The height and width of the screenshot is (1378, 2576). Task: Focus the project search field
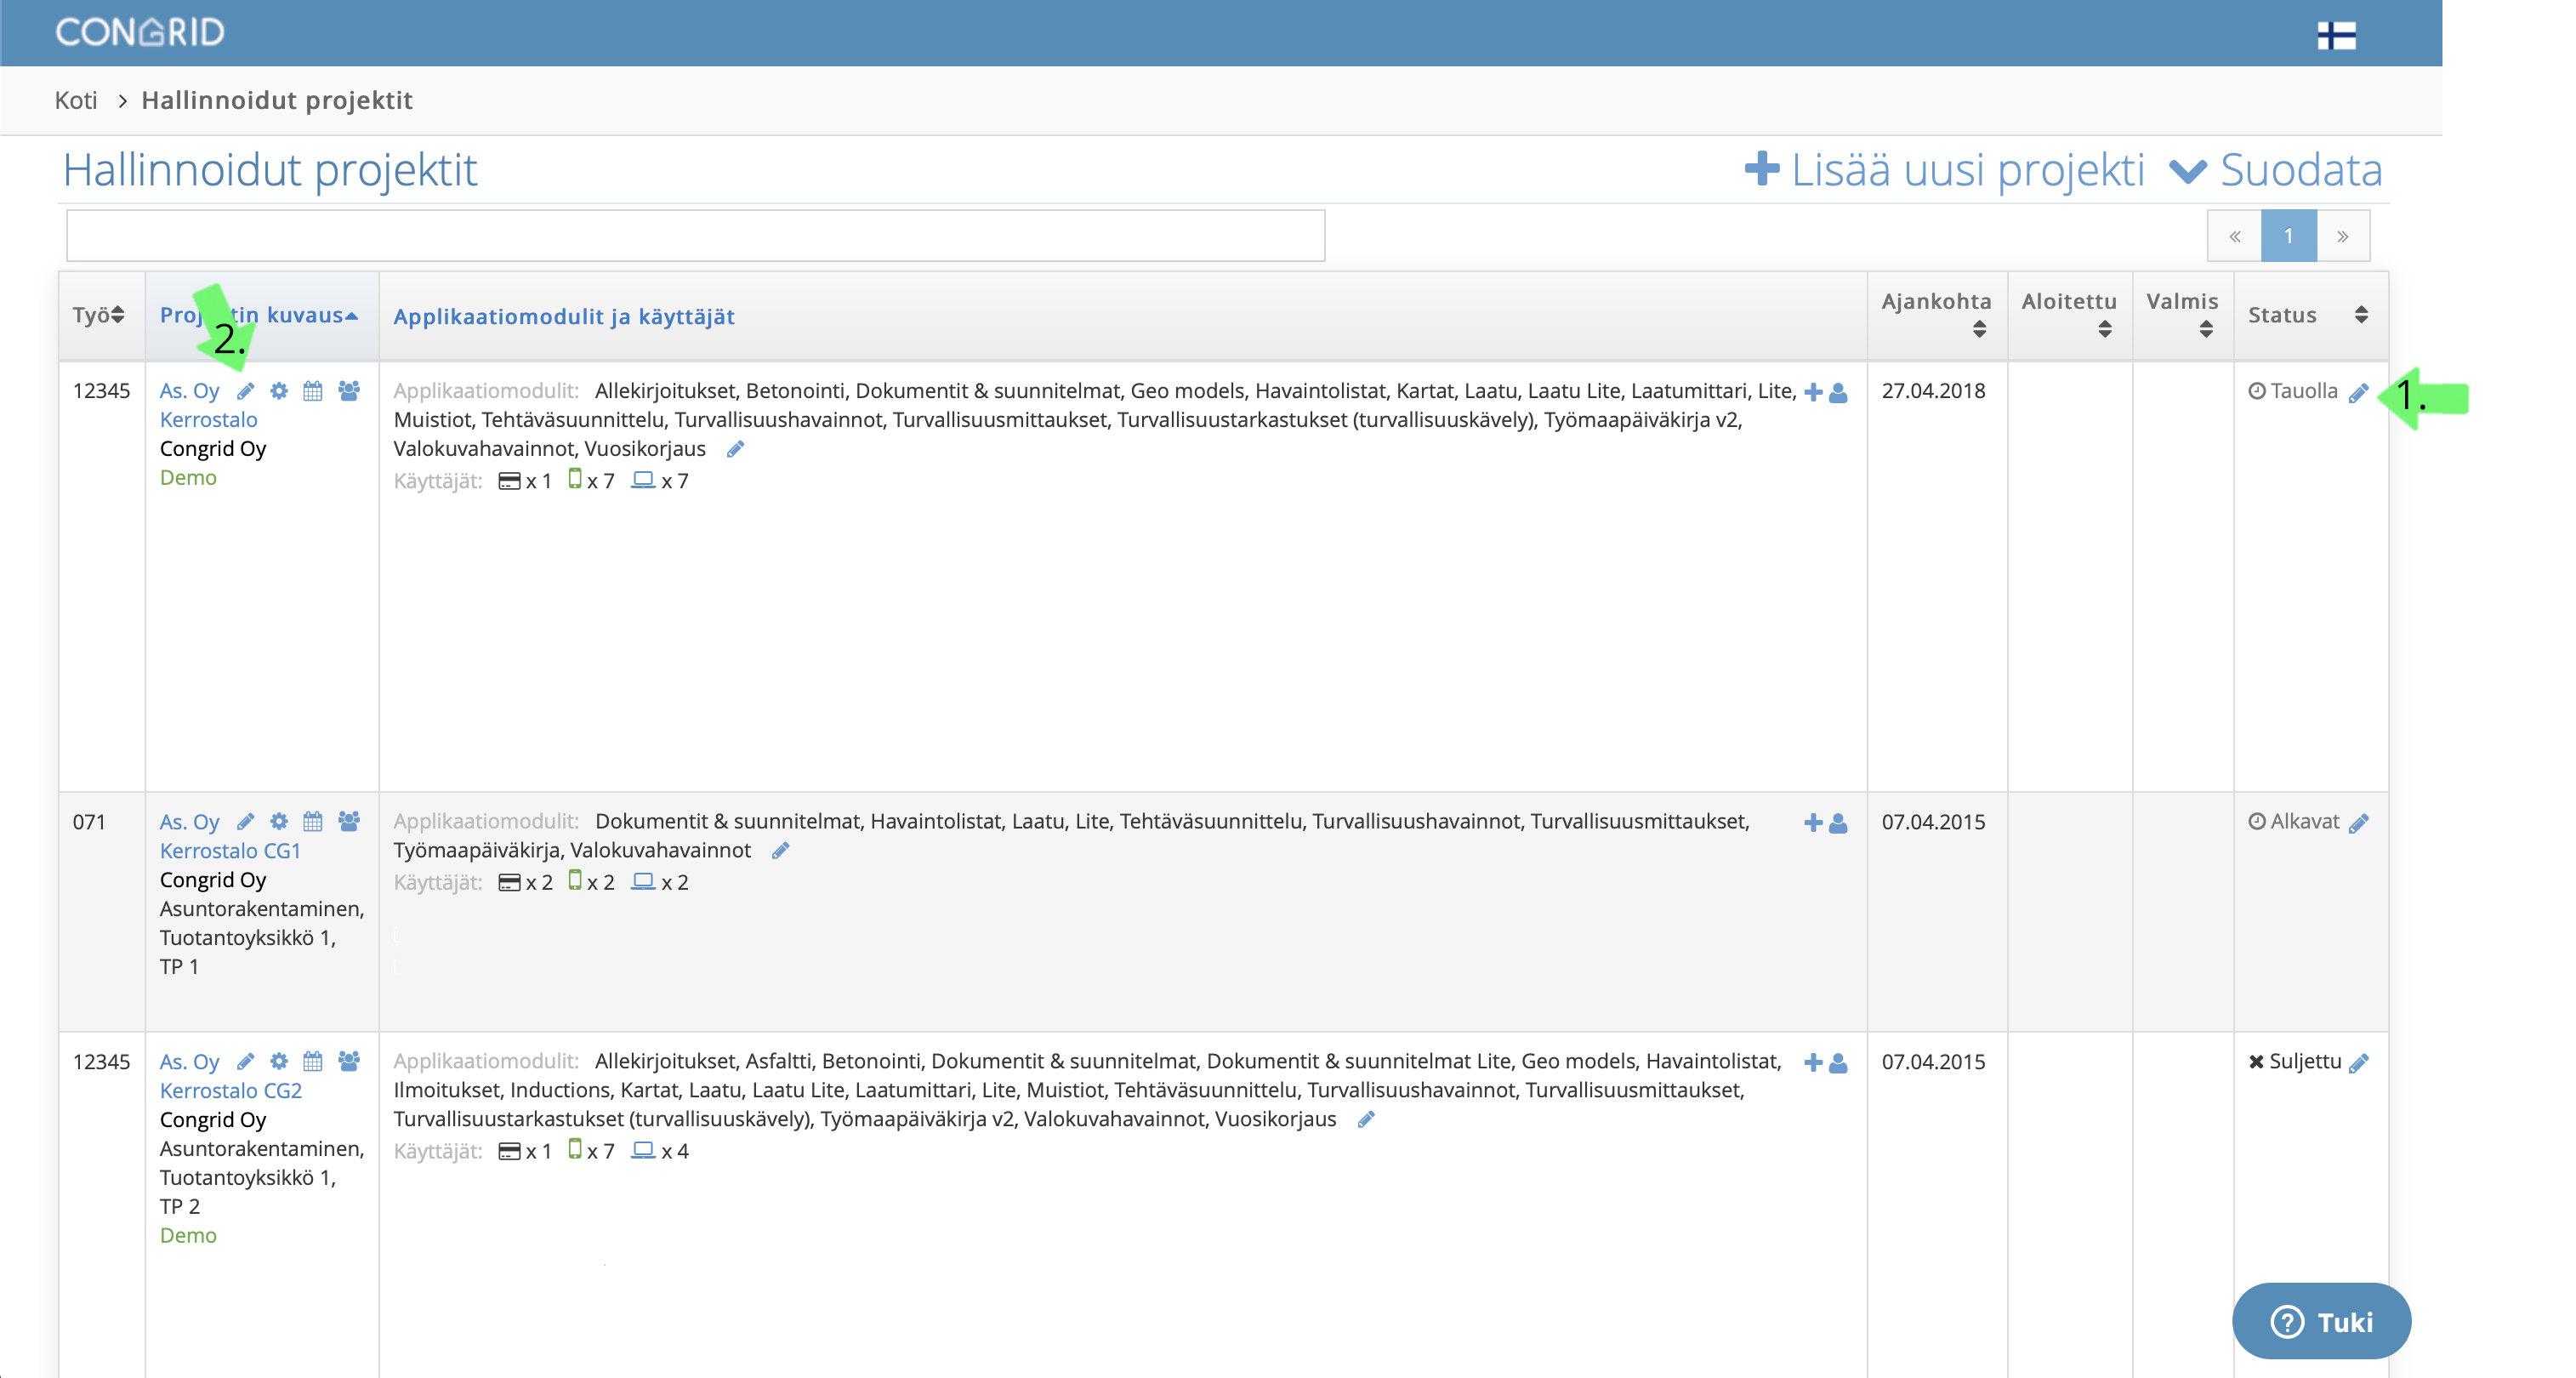click(696, 236)
